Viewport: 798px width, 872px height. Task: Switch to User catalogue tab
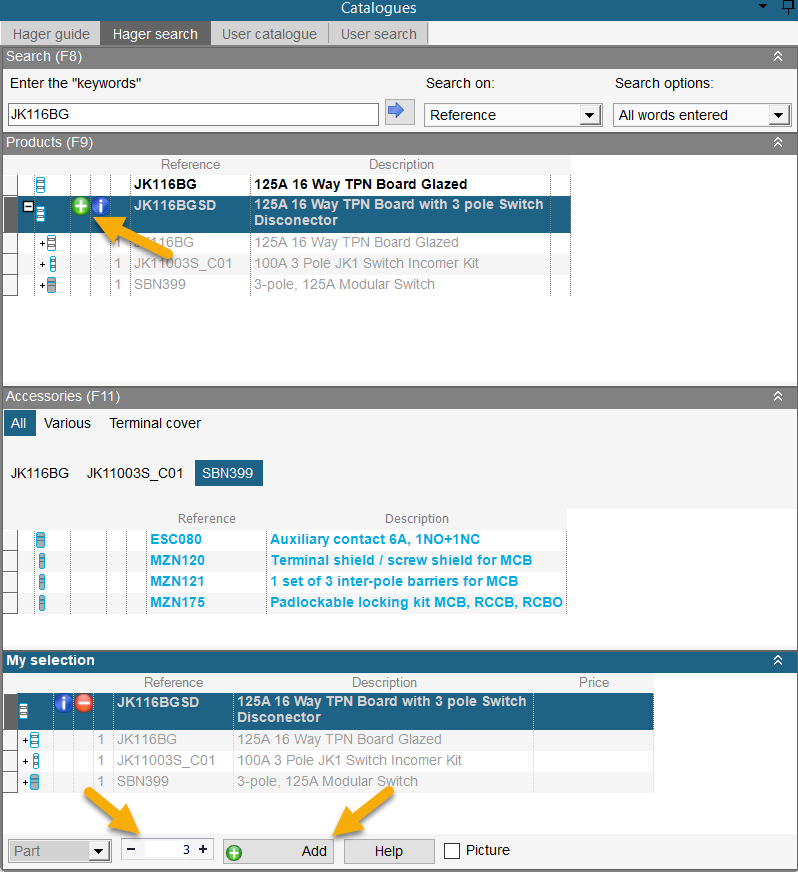[x=269, y=34]
